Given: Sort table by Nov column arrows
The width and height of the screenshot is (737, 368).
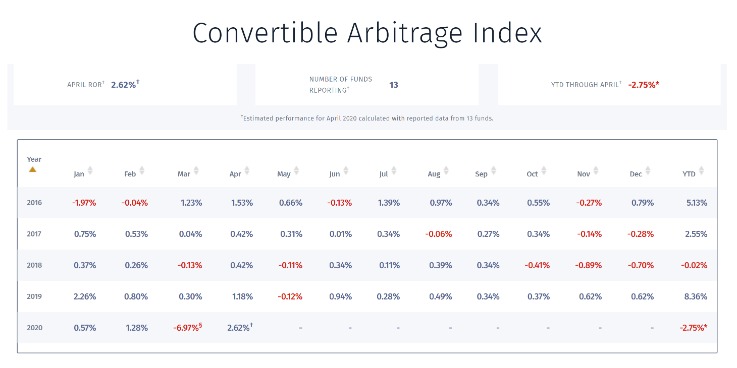Looking at the screenshot, I should (x=596, y=171).
